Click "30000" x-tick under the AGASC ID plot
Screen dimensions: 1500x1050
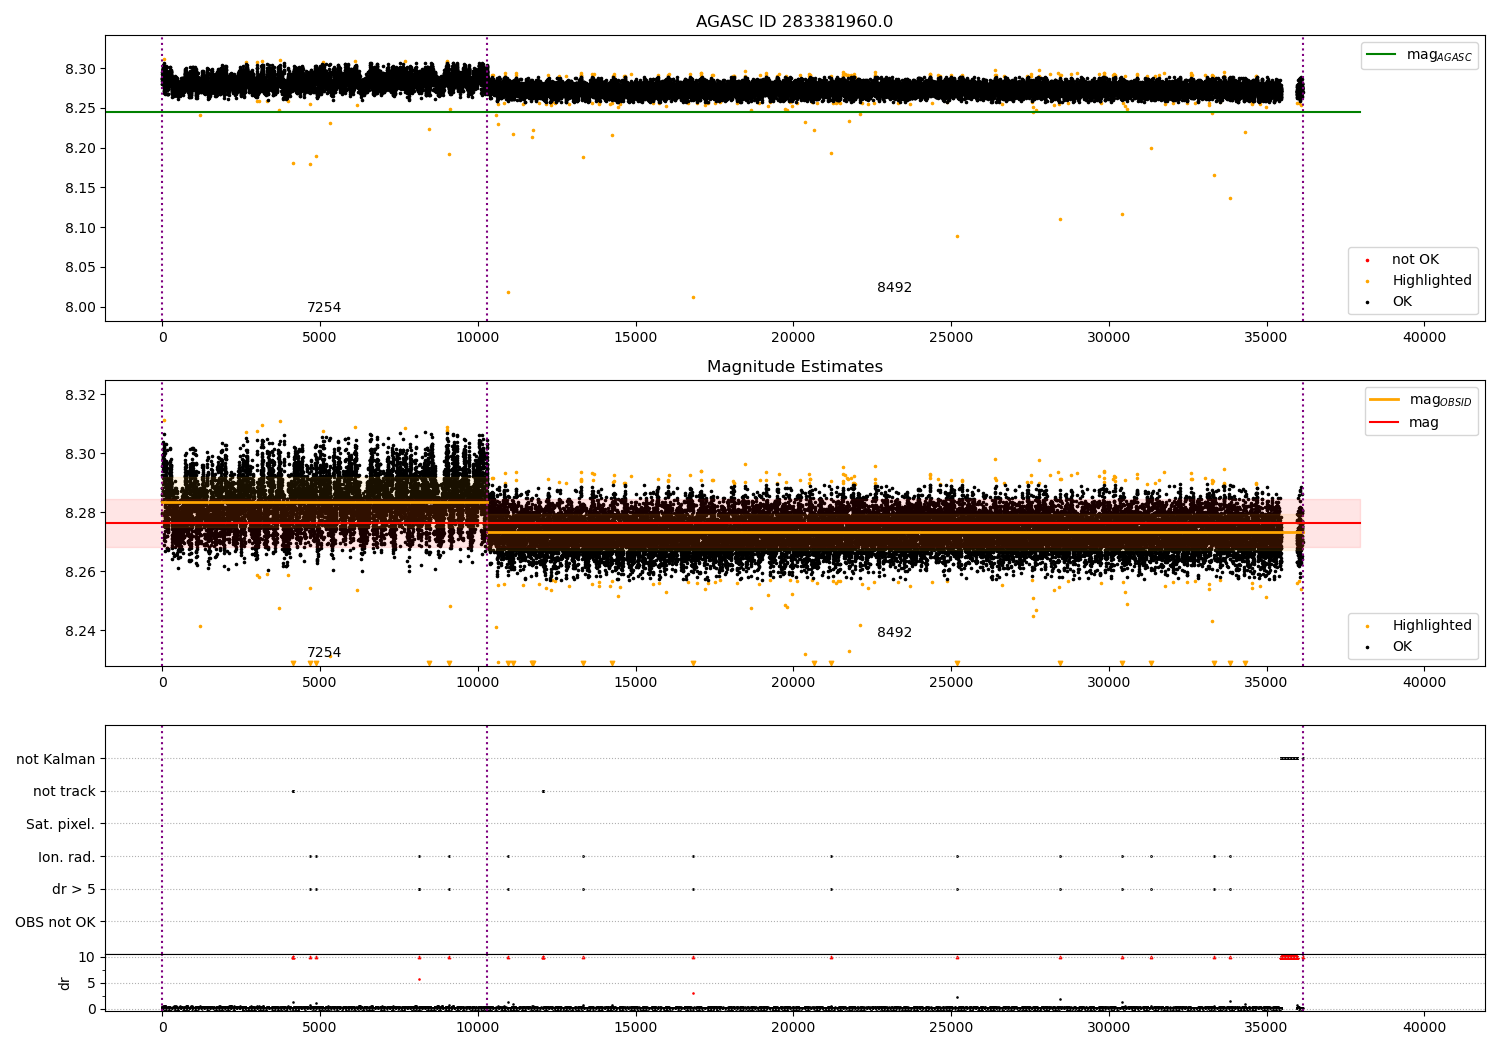click(1109, 338)
